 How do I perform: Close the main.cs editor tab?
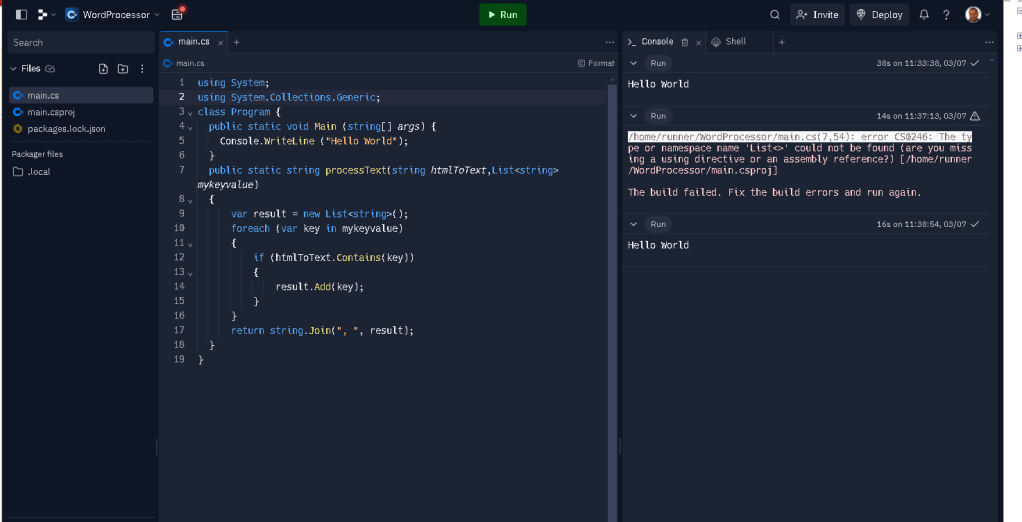pos(220,42)
